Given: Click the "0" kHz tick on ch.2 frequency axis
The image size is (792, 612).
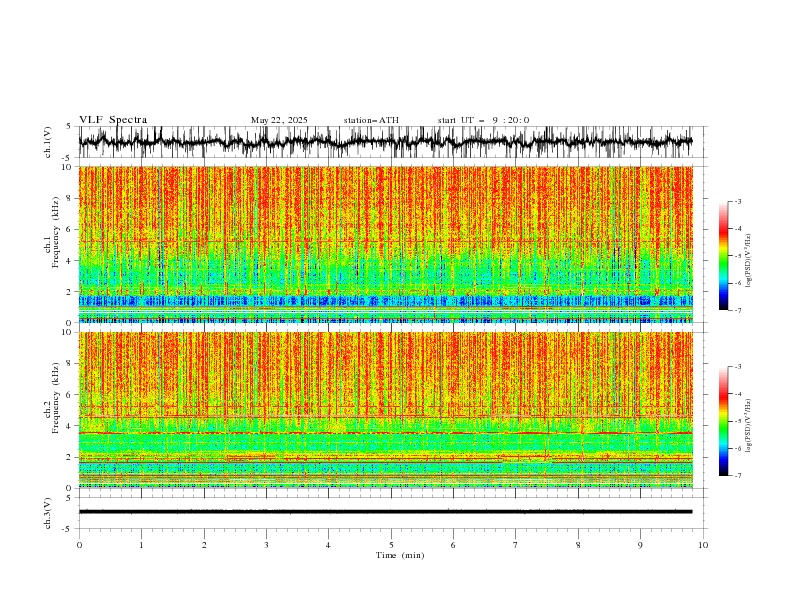Looking at the screenshot, I should [71, 488].
